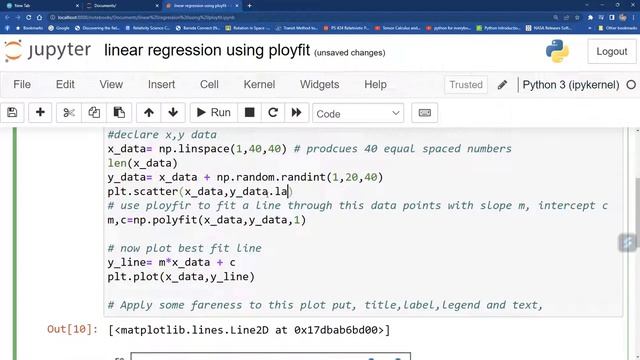Image resolution: width=640 pixels, height=360 pixels.
Task: Open the Help menu
Action: click(375, 84)
